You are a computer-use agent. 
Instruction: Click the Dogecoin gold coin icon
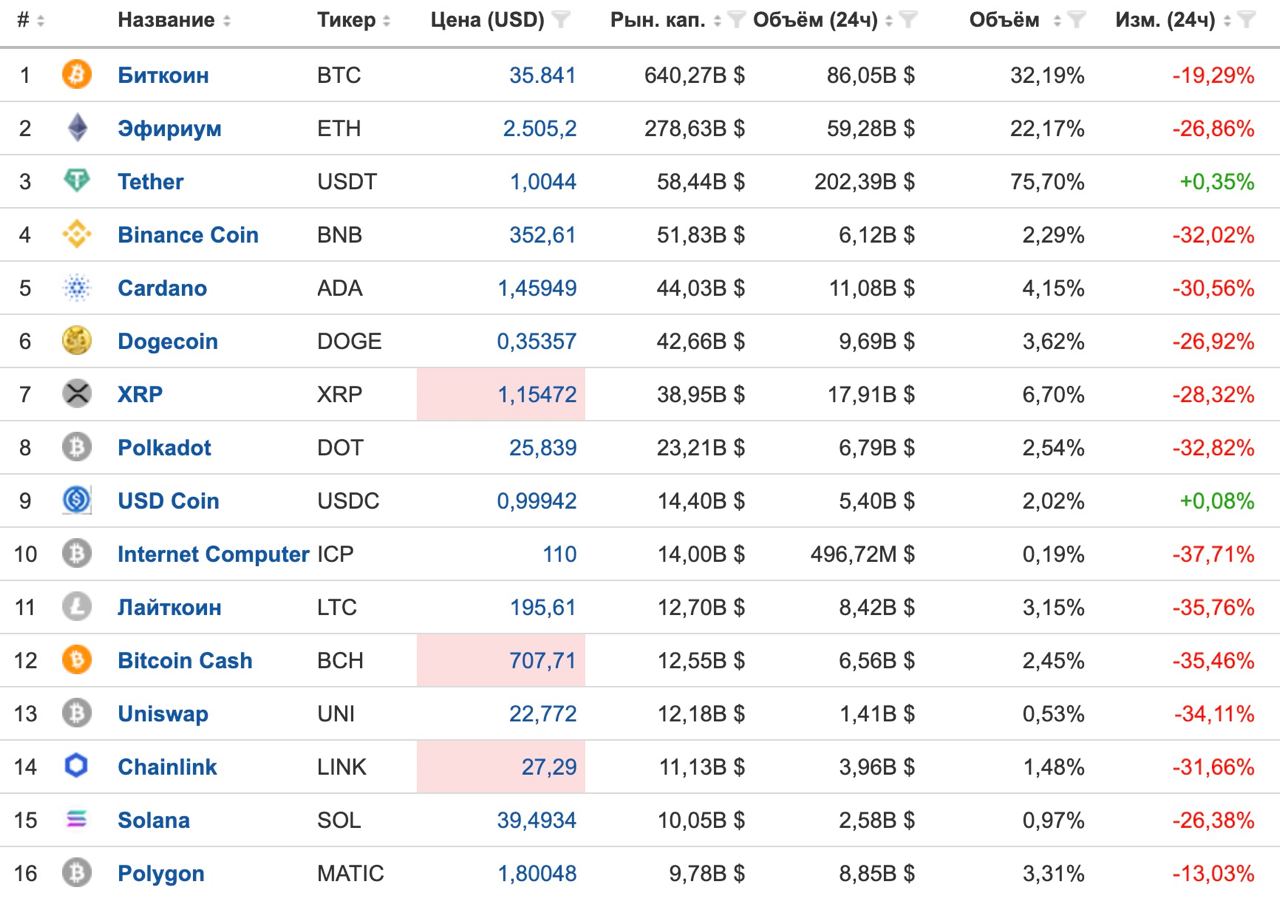[x=76, y=341]
